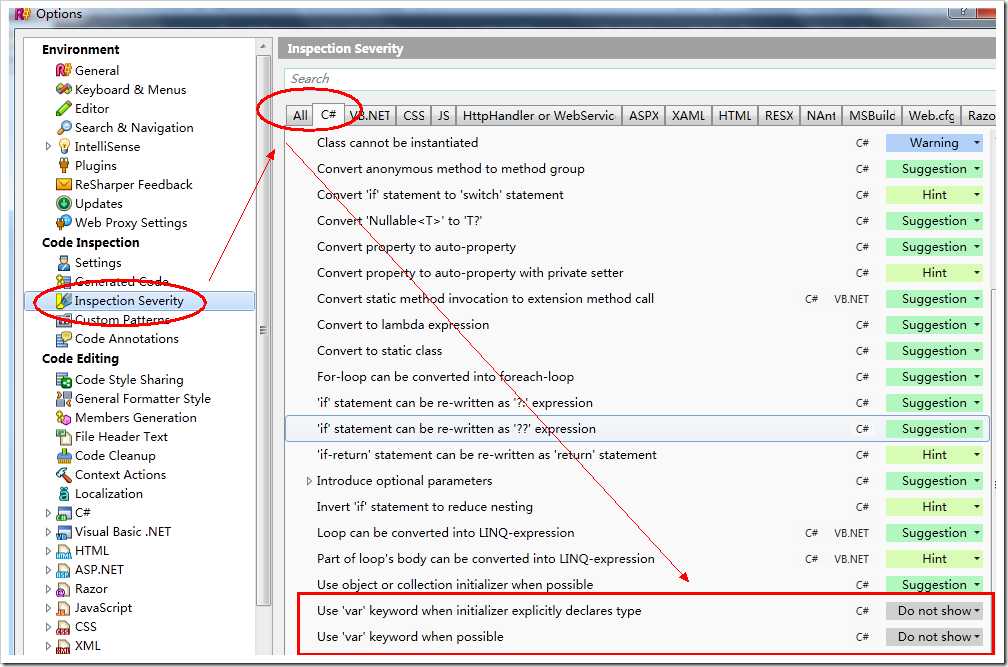Switch to the VB.NET tab
The height and width of the screenshot is (667, 1008).
point(372,116)
